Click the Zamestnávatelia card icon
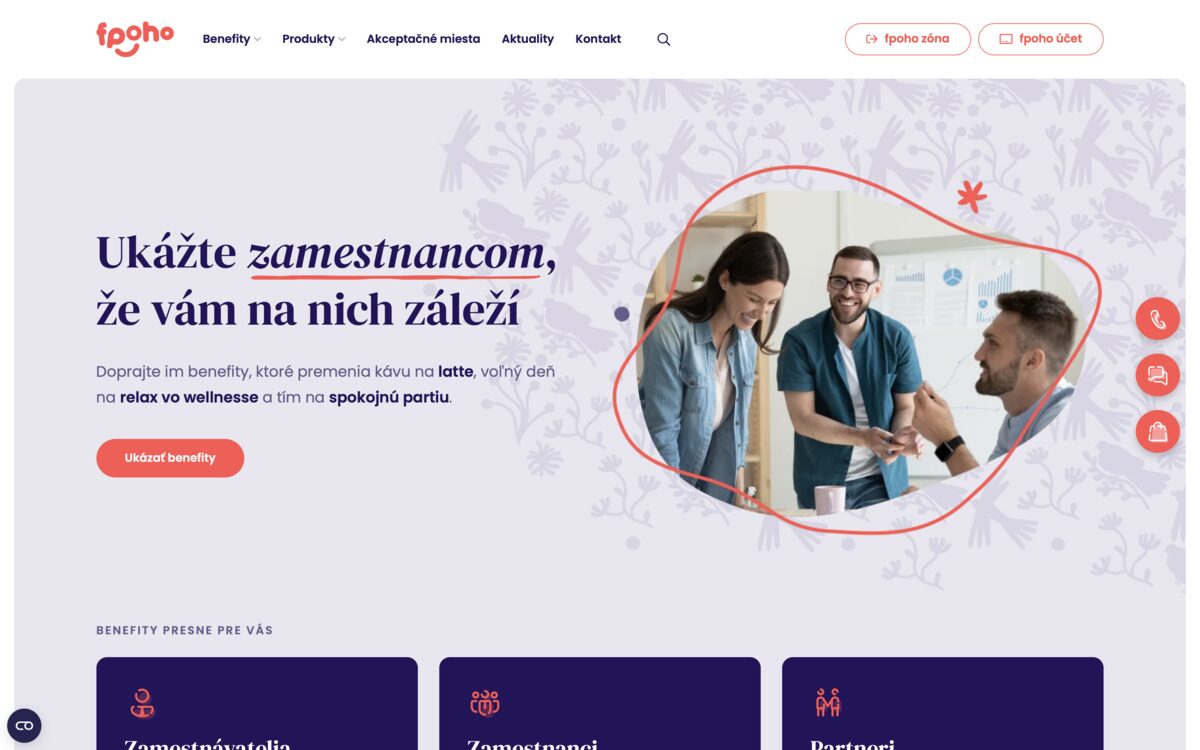Image resolution: width=1200 pixels, height=750 pixels. (143, 703)
